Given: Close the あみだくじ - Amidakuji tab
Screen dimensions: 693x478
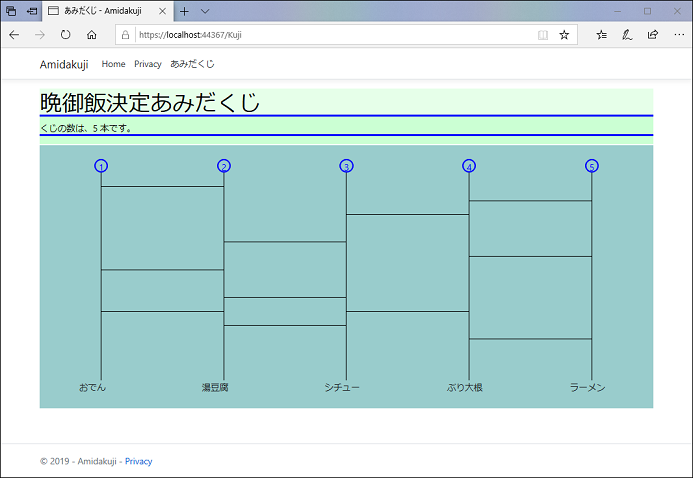Looking at the screenshot, I should click(162, 11).
